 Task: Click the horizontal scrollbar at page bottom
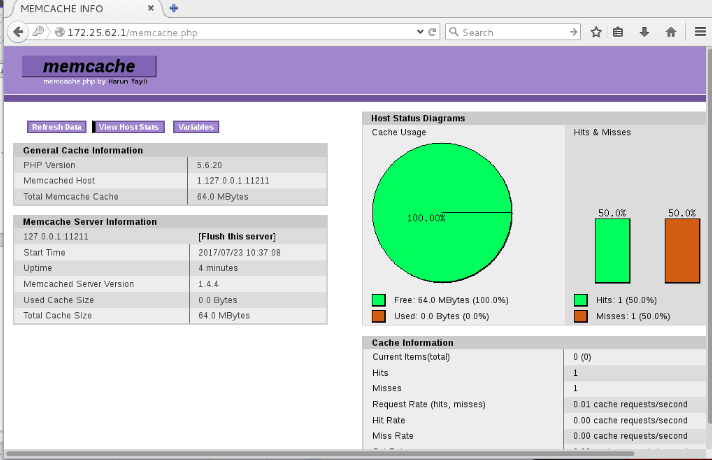pyautogui.click(x=320, y=453)
